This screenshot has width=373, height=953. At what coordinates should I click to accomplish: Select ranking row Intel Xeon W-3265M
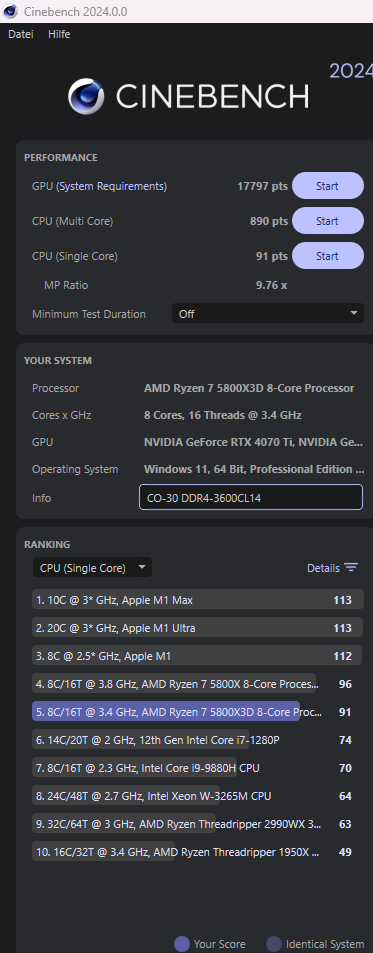(198, 796)
